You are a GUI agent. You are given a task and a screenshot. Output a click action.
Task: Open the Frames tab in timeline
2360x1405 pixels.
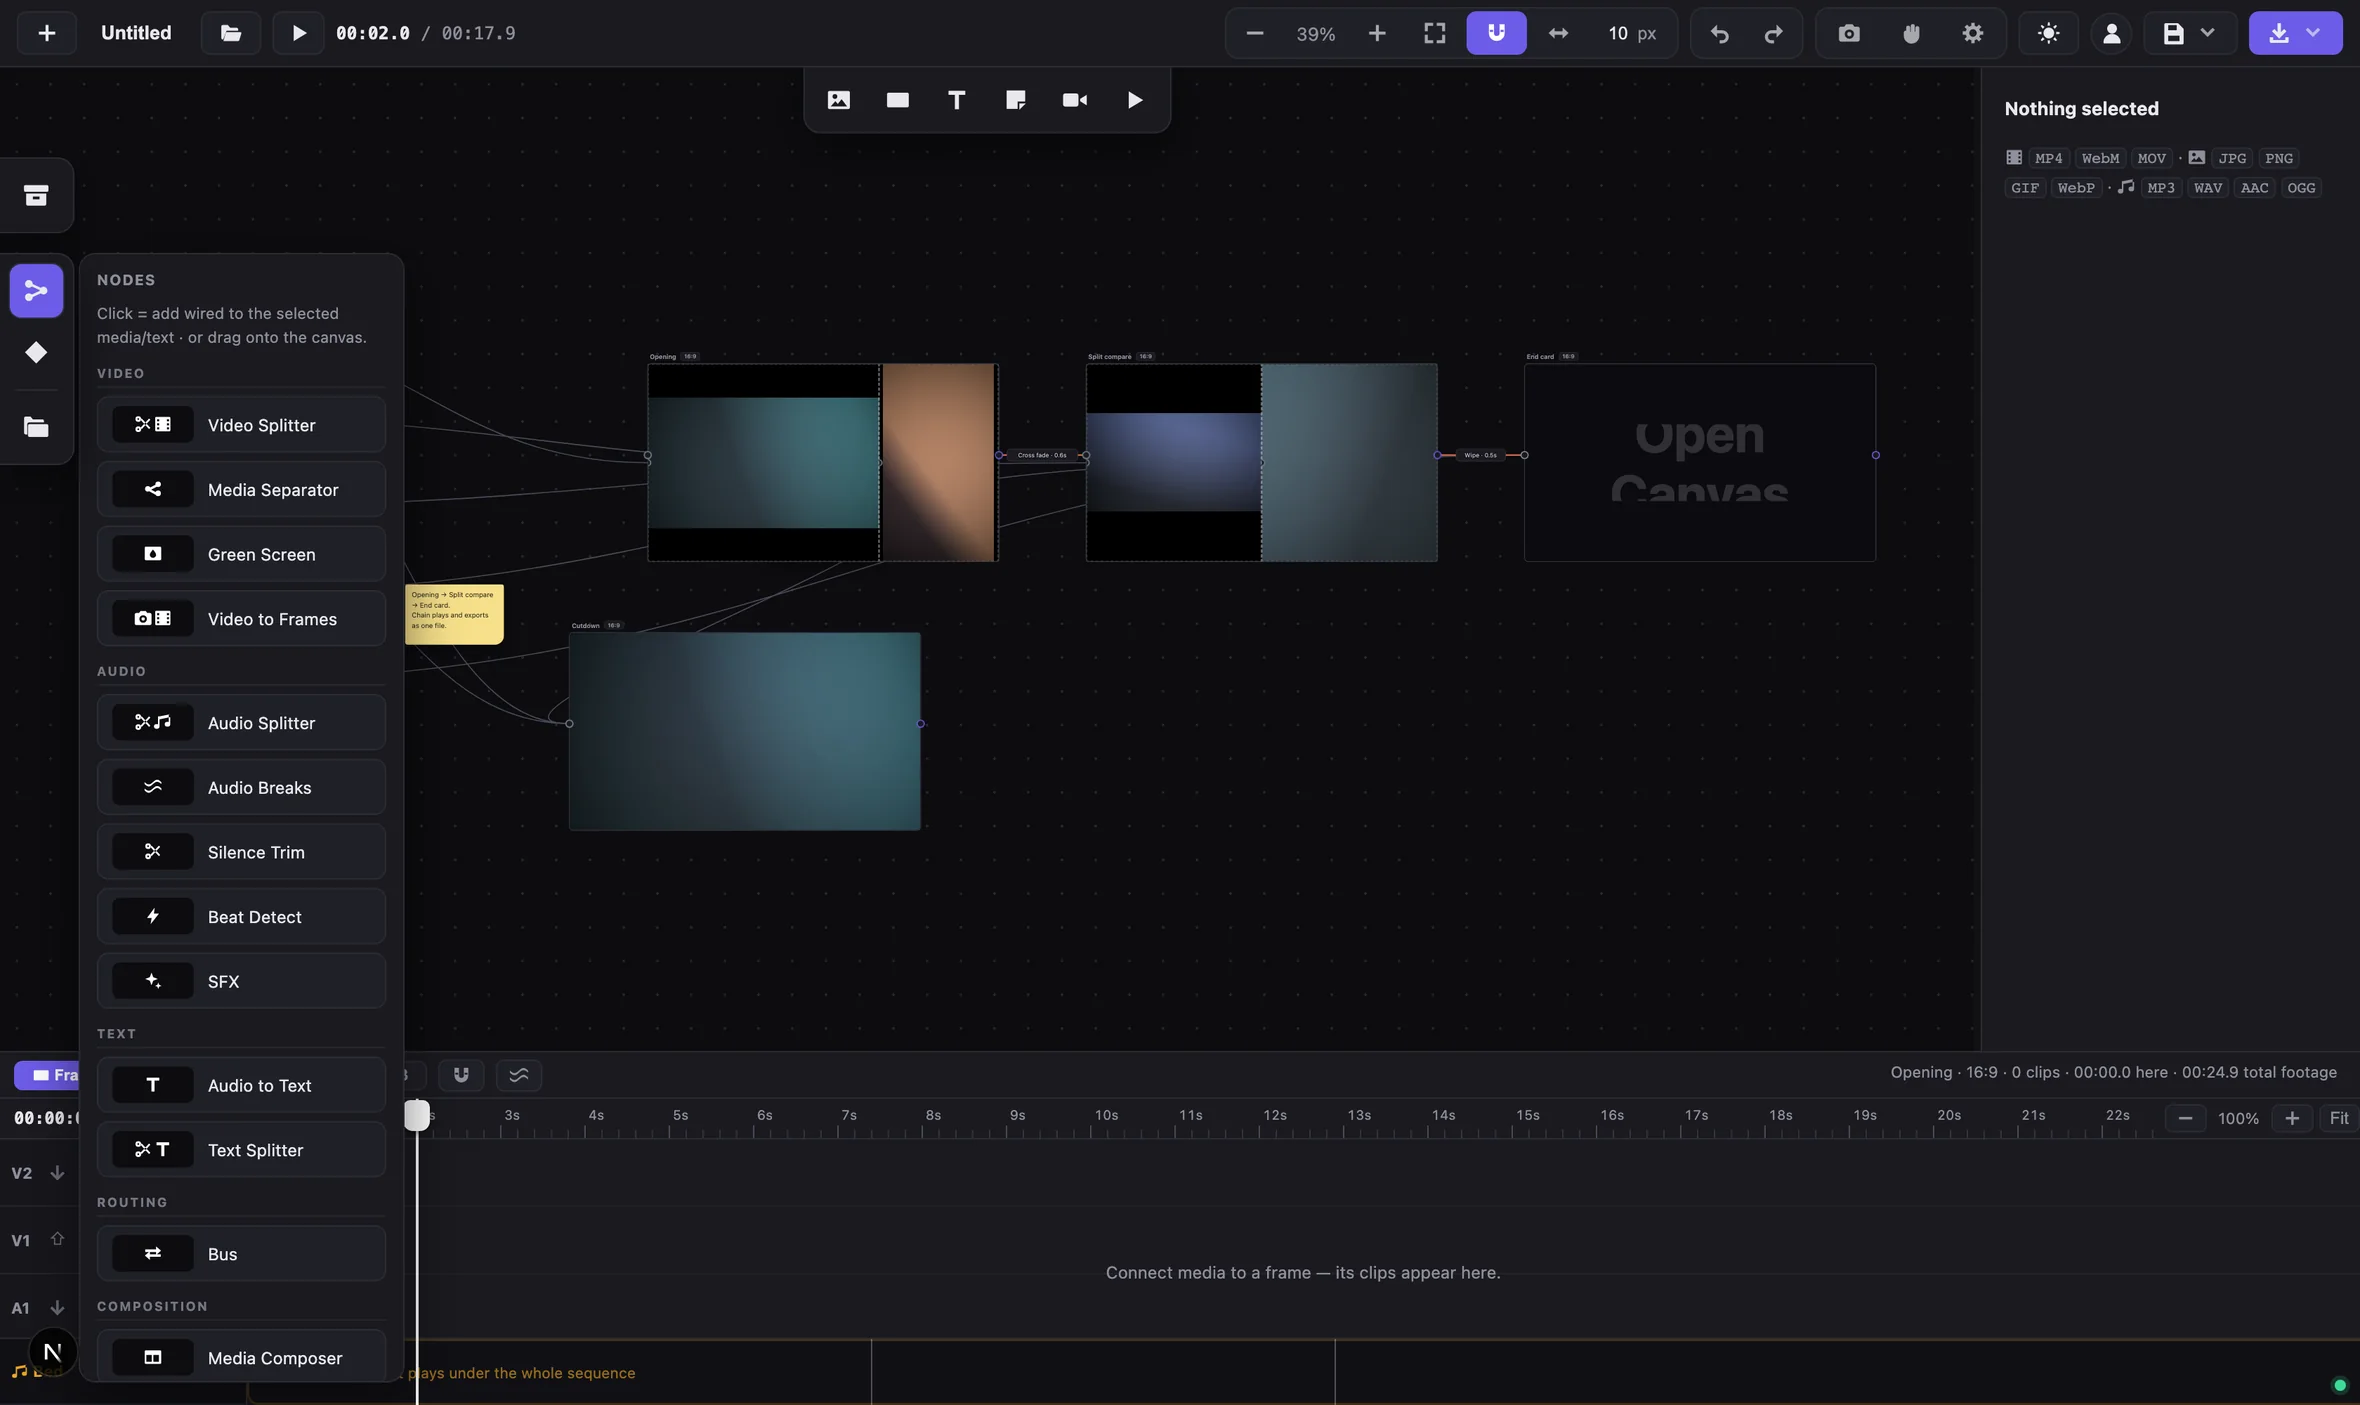[x=48, y=1075]
